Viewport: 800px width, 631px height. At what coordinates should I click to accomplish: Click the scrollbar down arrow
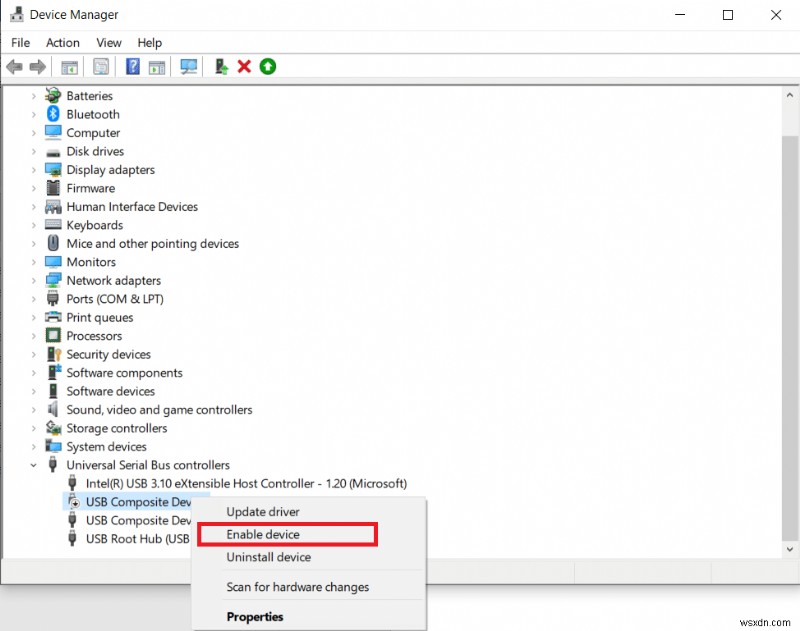(791, 549)
